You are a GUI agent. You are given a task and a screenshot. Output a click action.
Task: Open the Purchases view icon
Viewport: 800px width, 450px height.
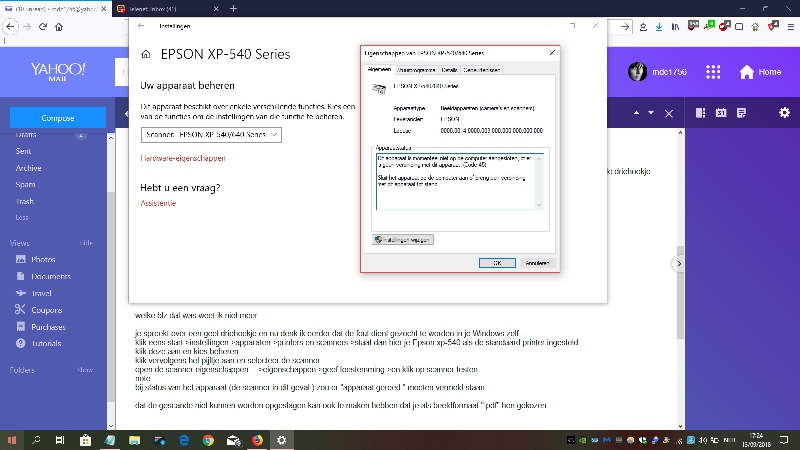pos(20,327)
